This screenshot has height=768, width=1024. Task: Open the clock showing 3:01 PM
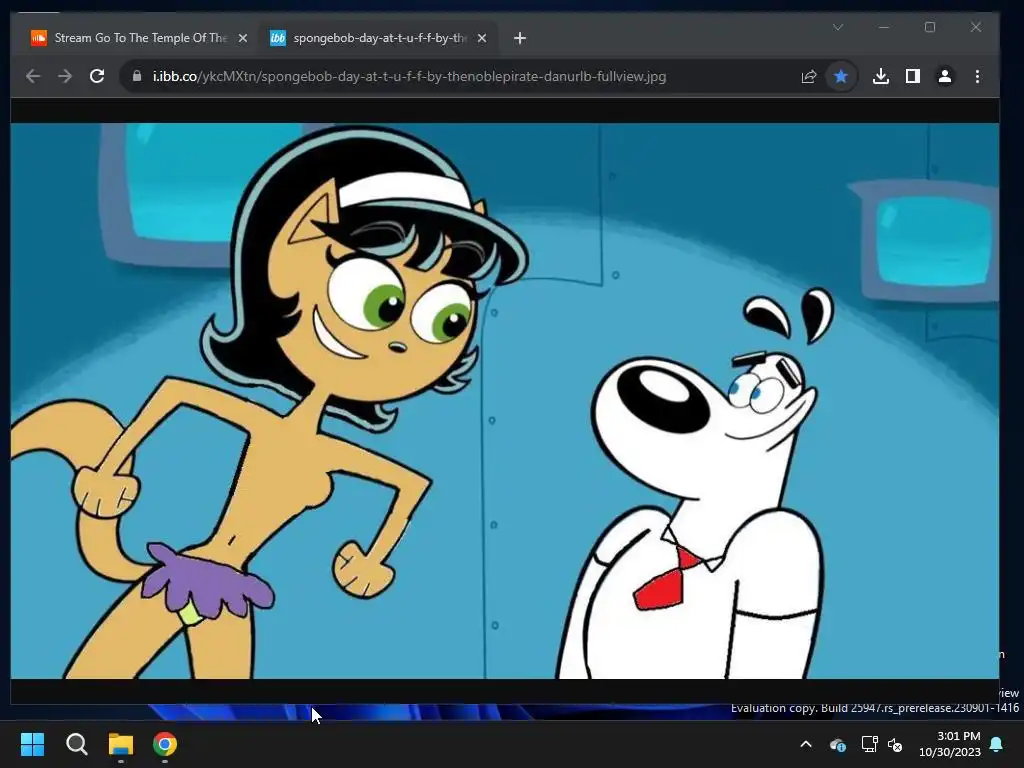point(950,744)
